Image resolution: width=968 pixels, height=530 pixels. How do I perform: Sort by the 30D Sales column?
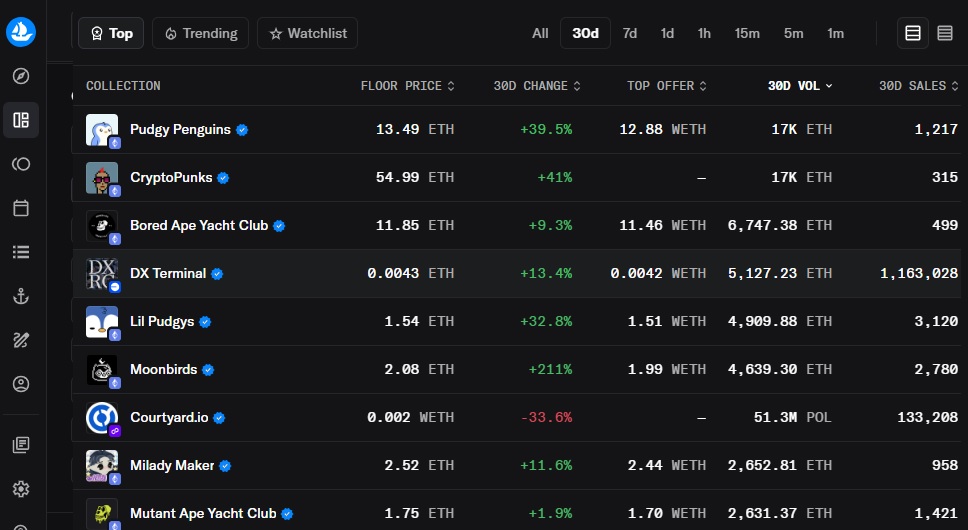click(x=919, y=86)
